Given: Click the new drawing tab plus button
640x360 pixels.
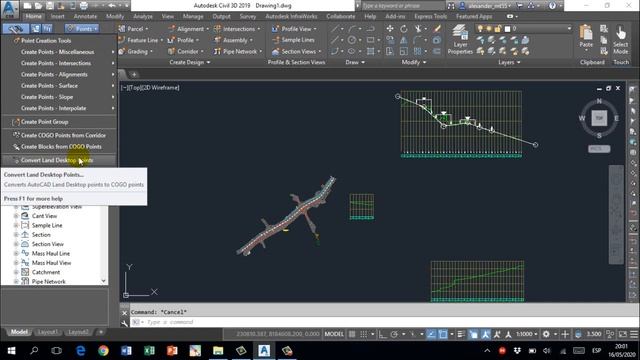Looking at the screenshot, I should point(134,74).
